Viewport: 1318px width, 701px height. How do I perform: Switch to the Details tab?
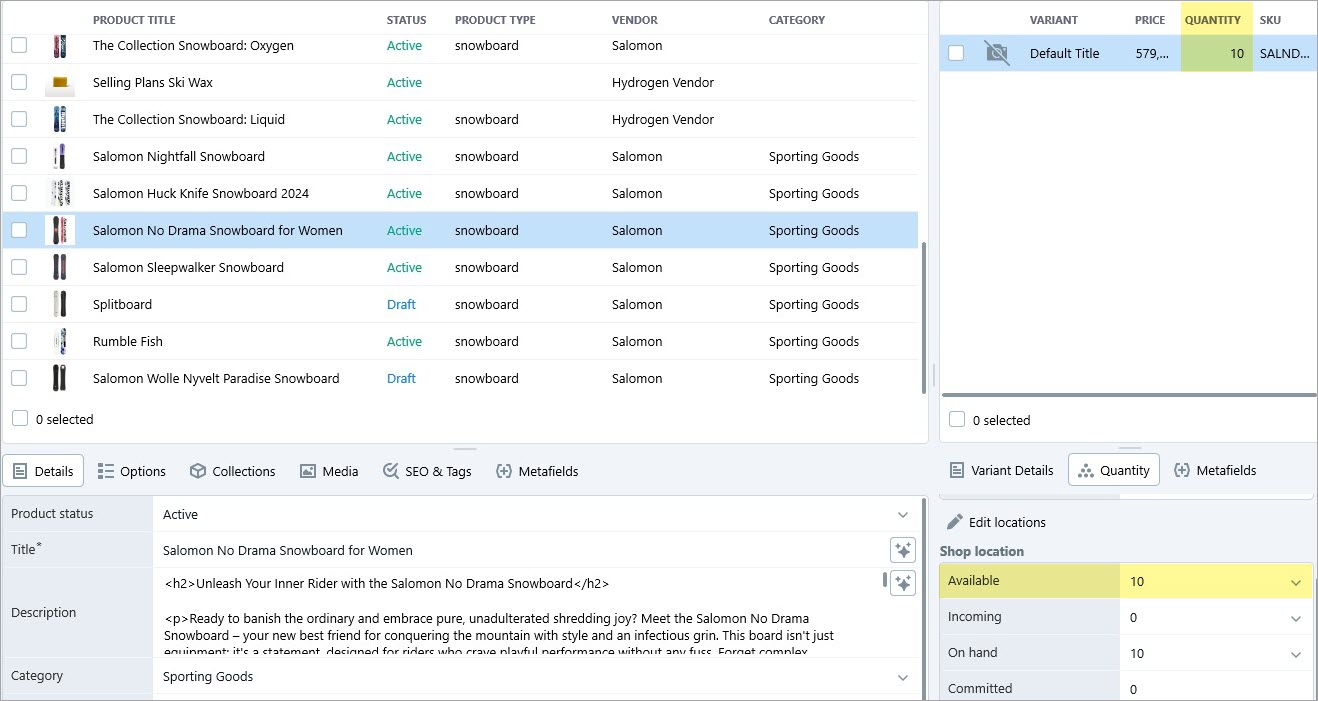tap(43, 470)
